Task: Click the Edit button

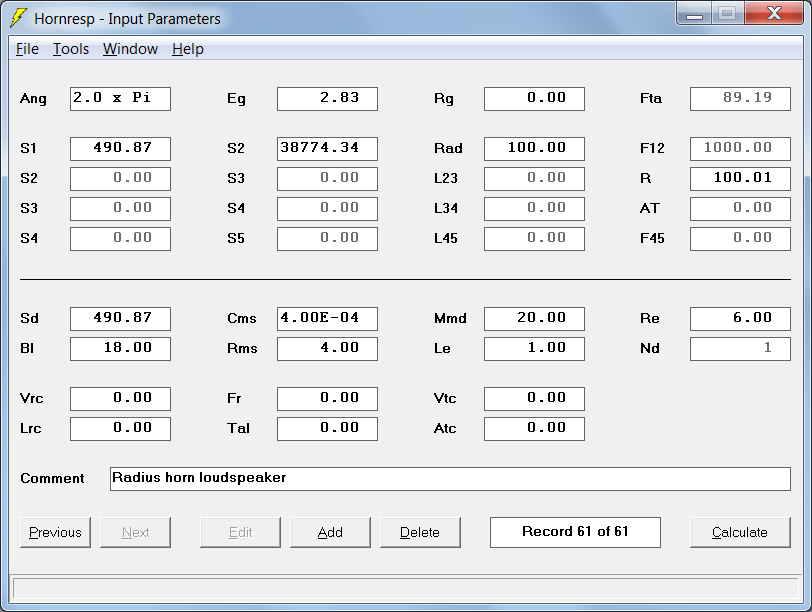Action: (x=240, y=532)
